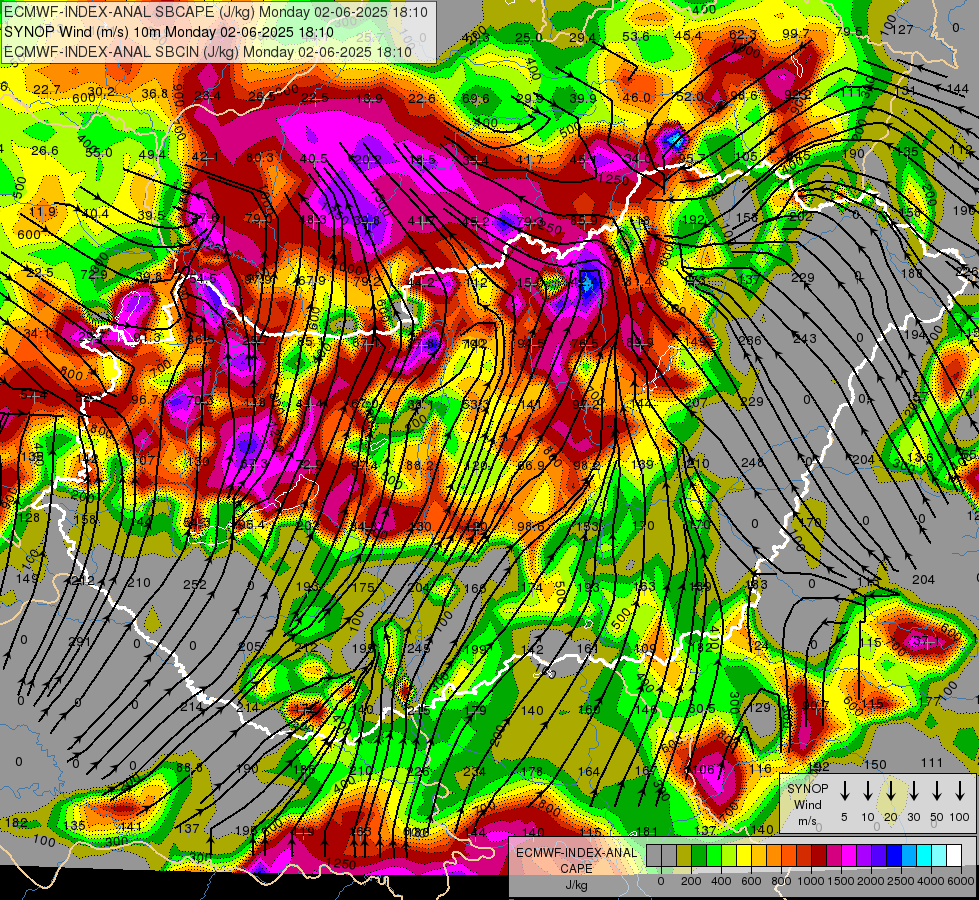The height and width of the screenshot is (900, 979).
Task: Click the wind legend arrow above 100
Action: click(960, 791)
